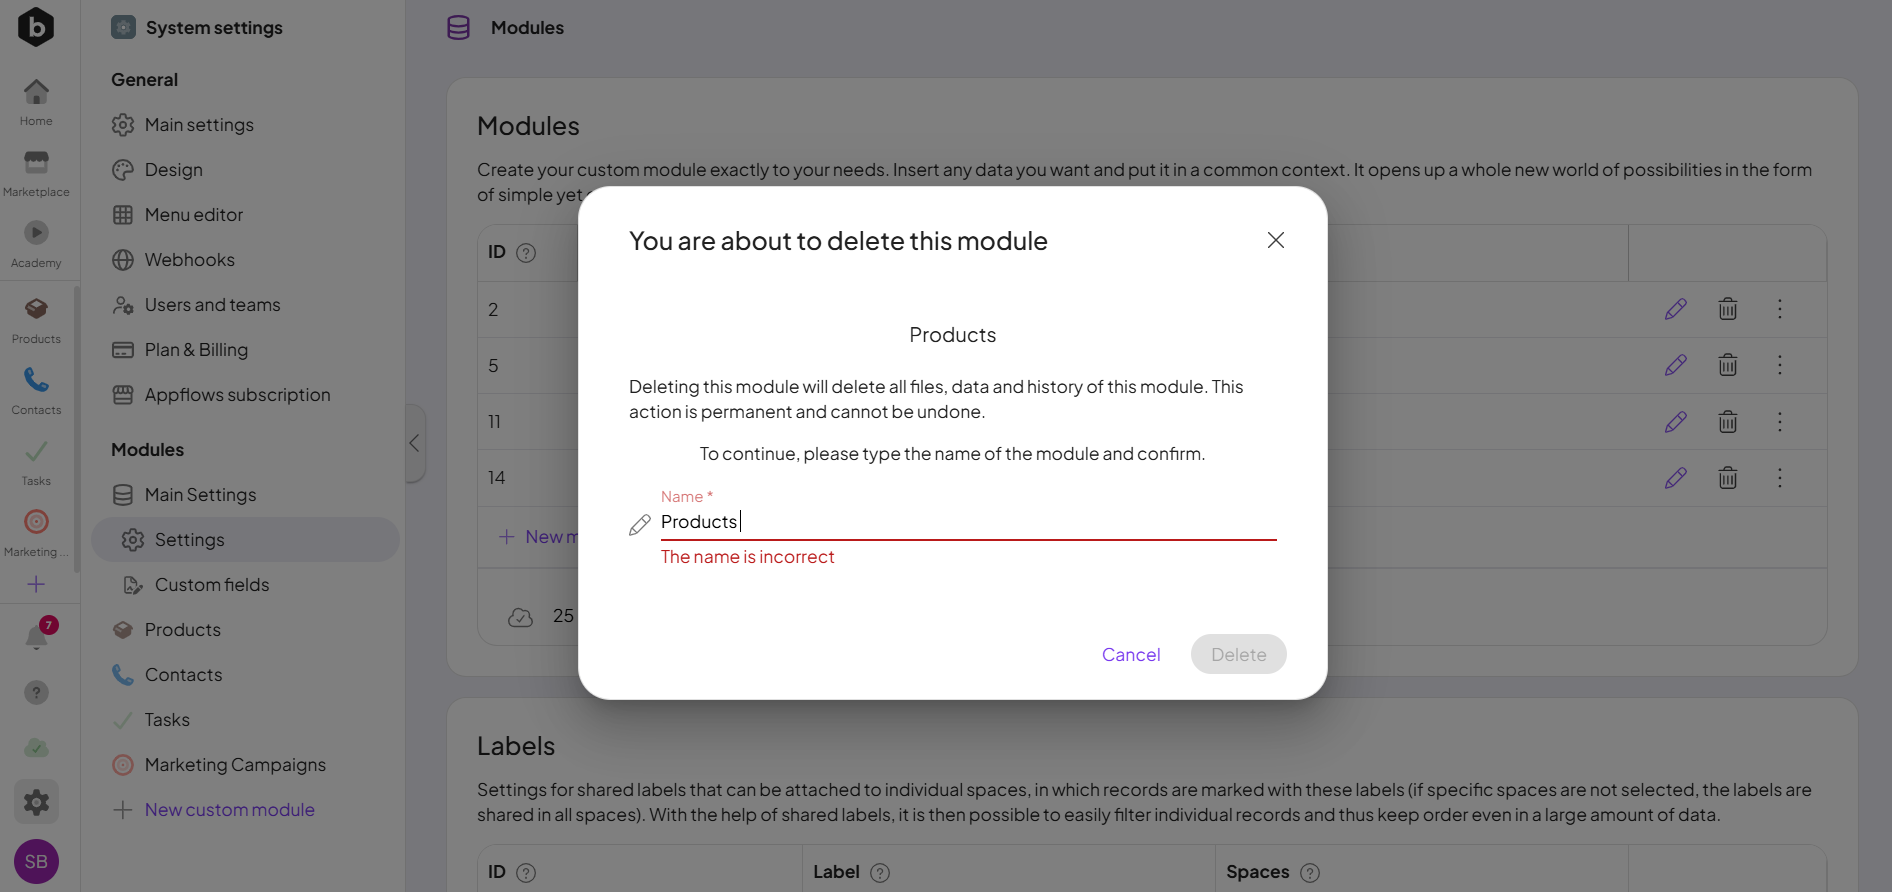
Task: Open the SB user avatar
Action: click(36, 862)
